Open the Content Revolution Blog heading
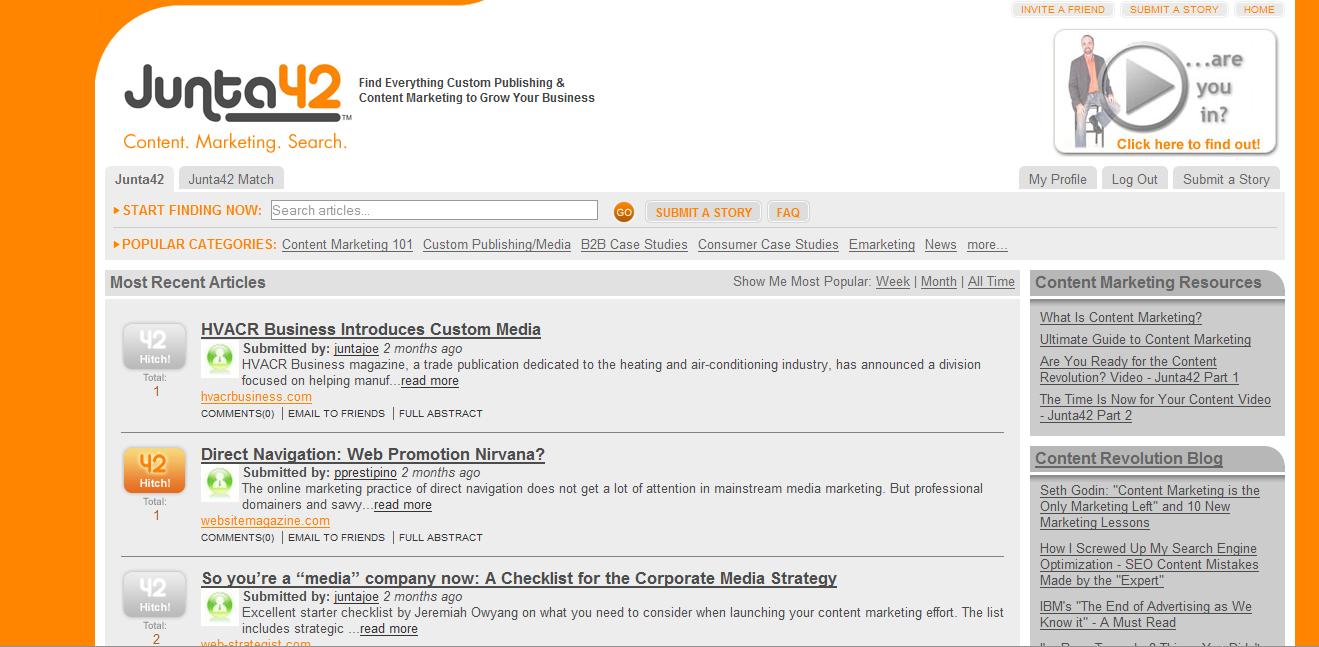Viewport: 1319px width, 647px height. [1129, 458]
